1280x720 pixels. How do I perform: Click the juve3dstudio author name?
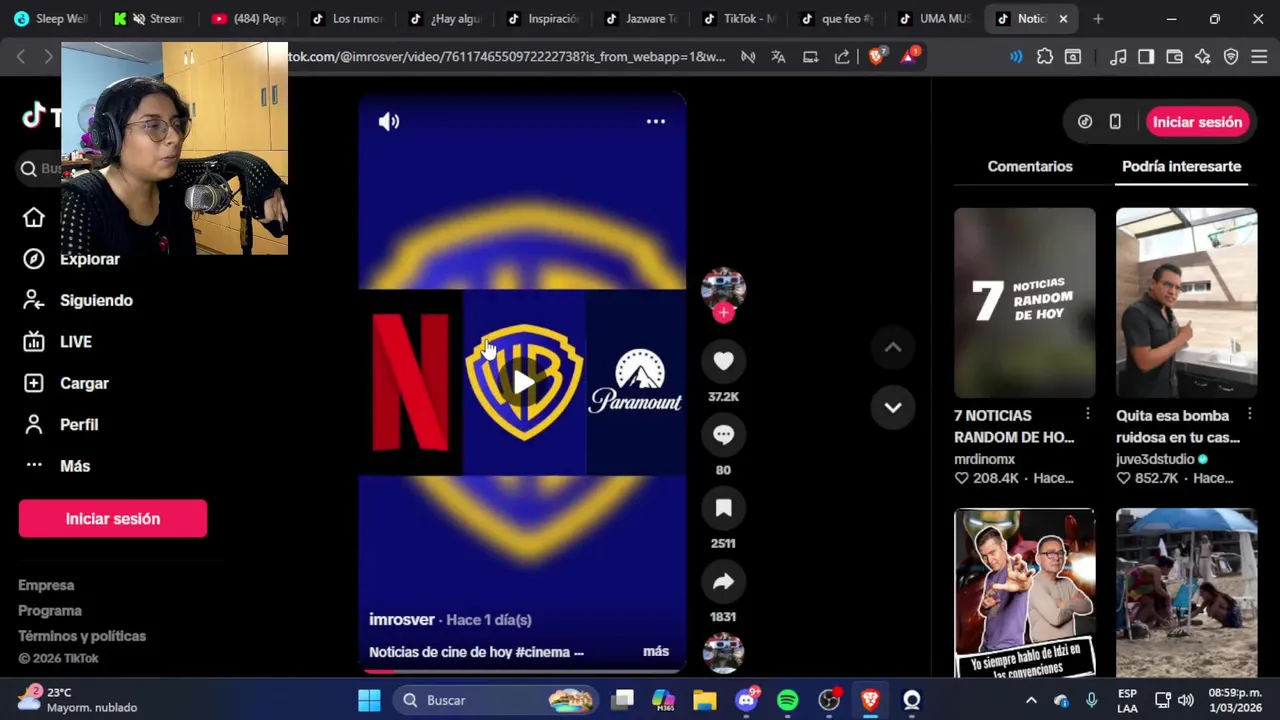pyautogui.click(x=1155, y=459)
